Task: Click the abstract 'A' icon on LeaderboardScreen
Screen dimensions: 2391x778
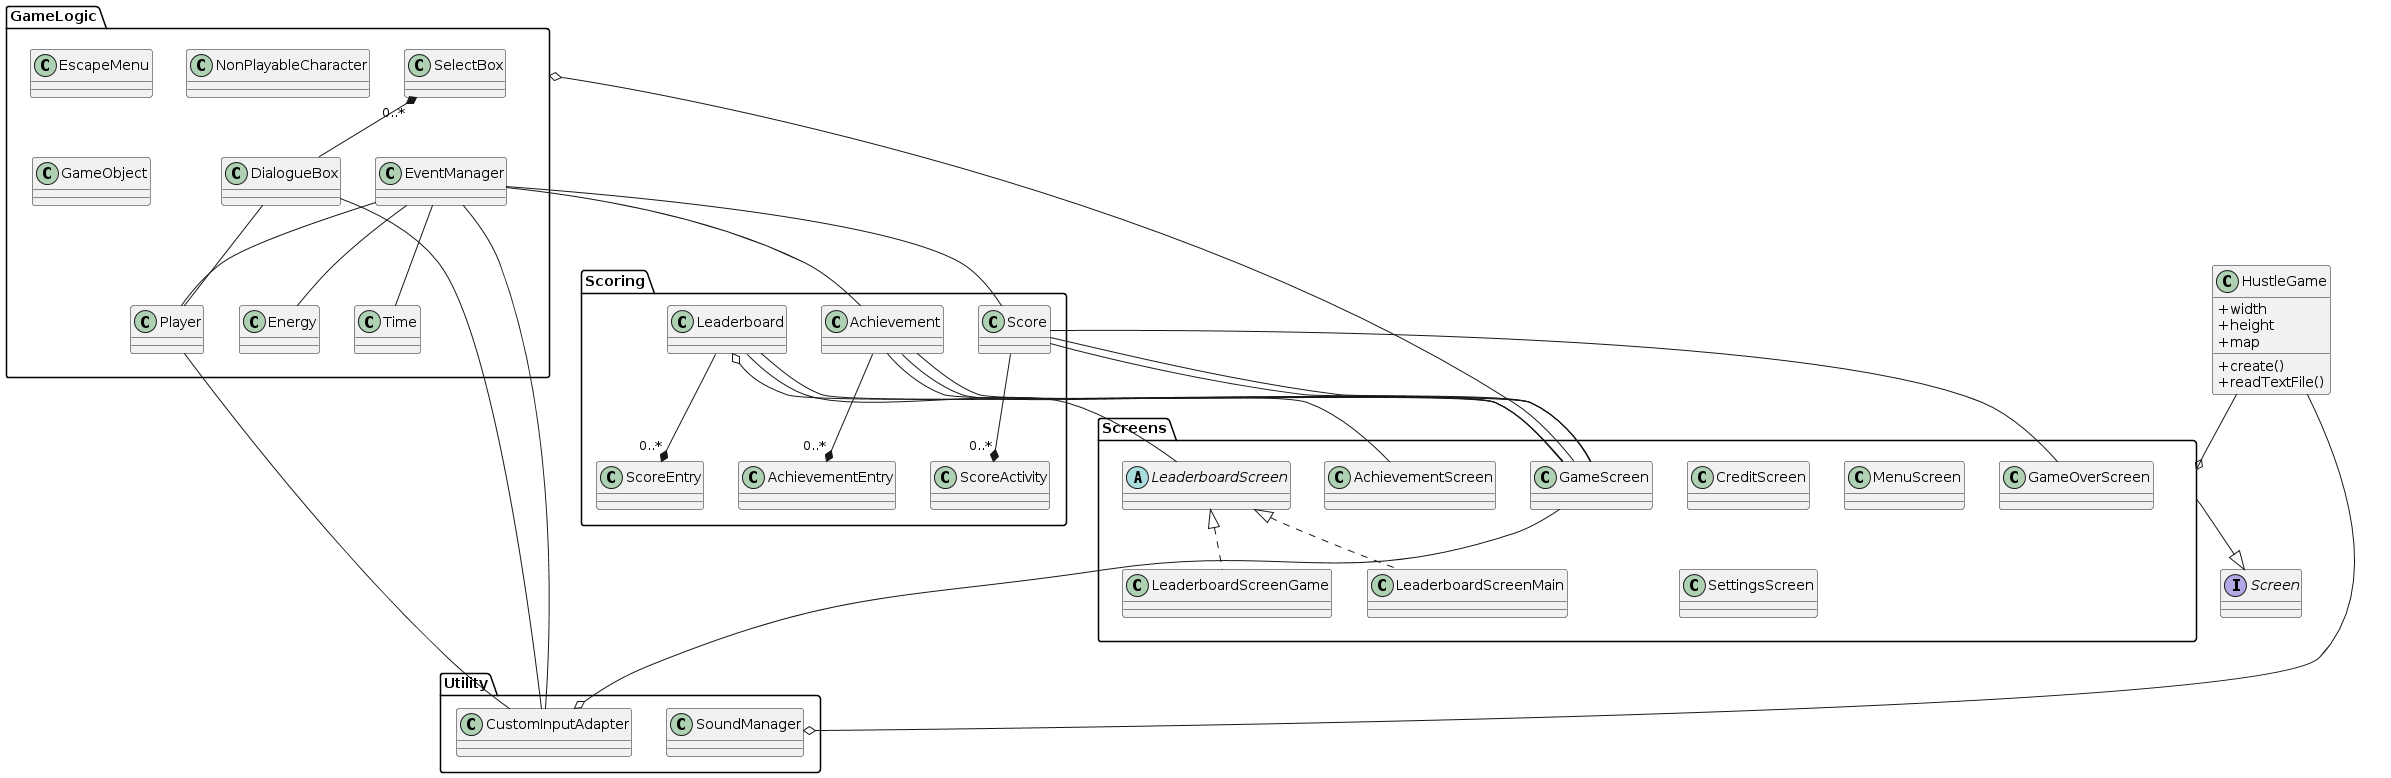Action: pos(1137,478)
